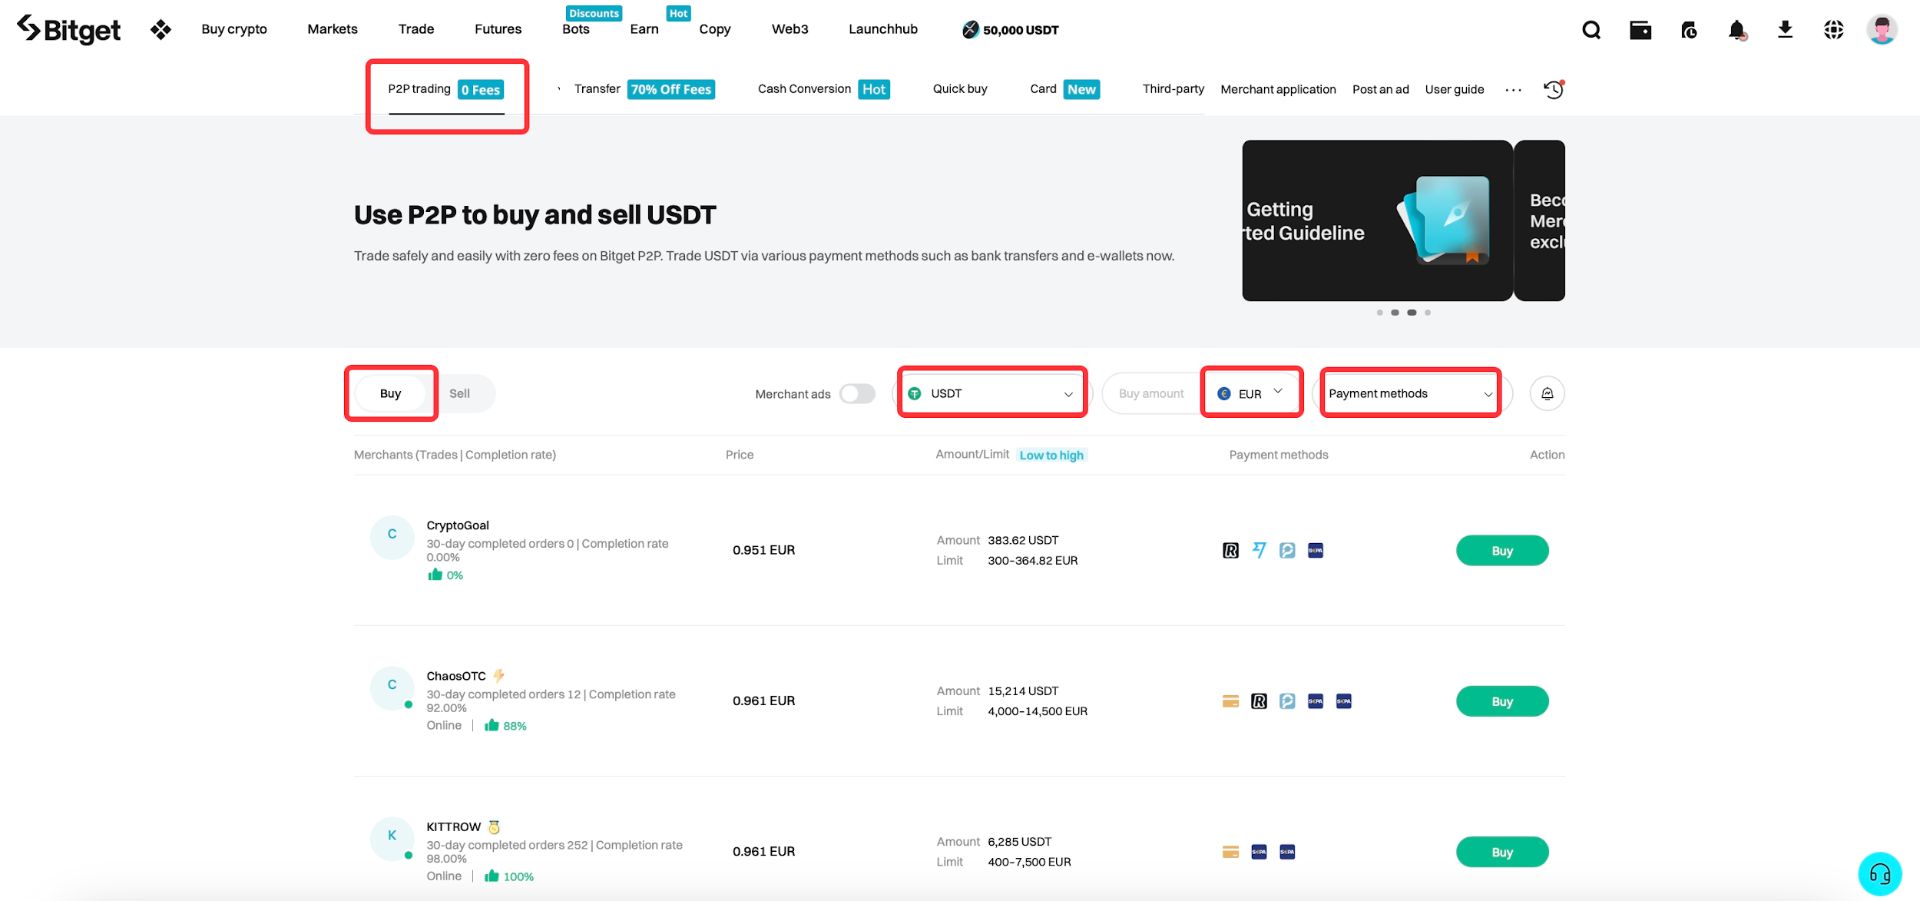Viewport: 1920px width, 901px height.
Task: Click the round icon beside Payment methods
Action: point(1547,394)
